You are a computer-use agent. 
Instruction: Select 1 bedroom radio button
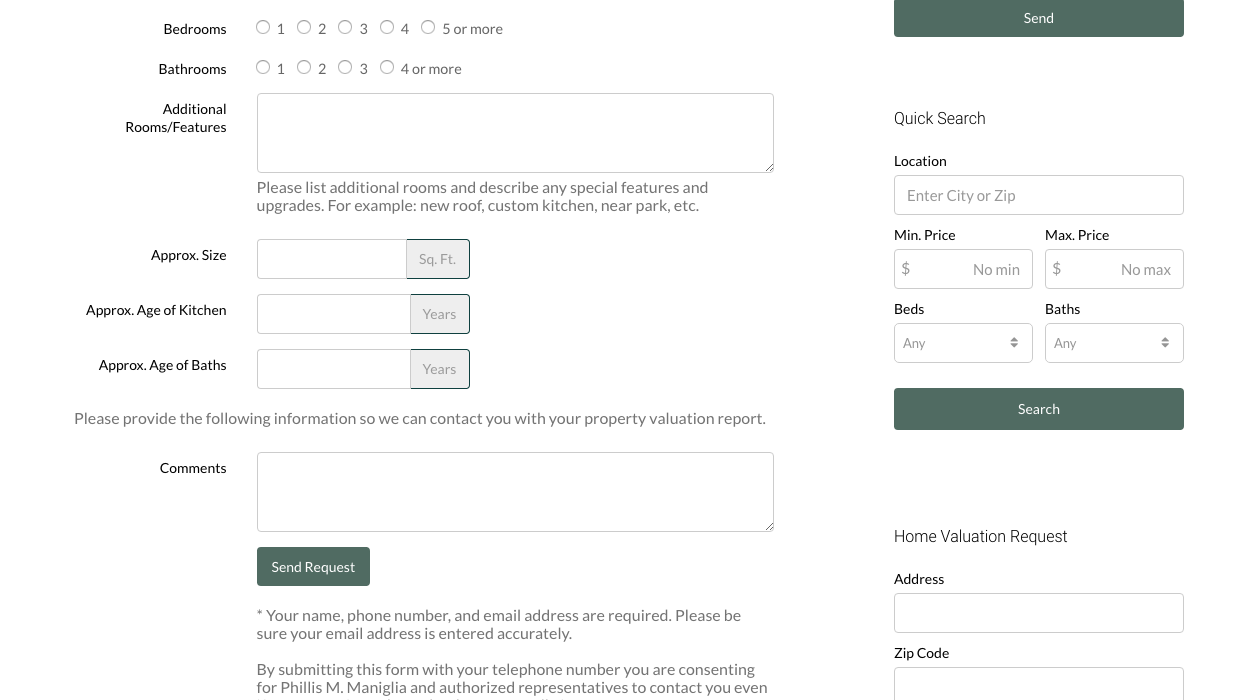pyautogui.click(x=263, y=28)
